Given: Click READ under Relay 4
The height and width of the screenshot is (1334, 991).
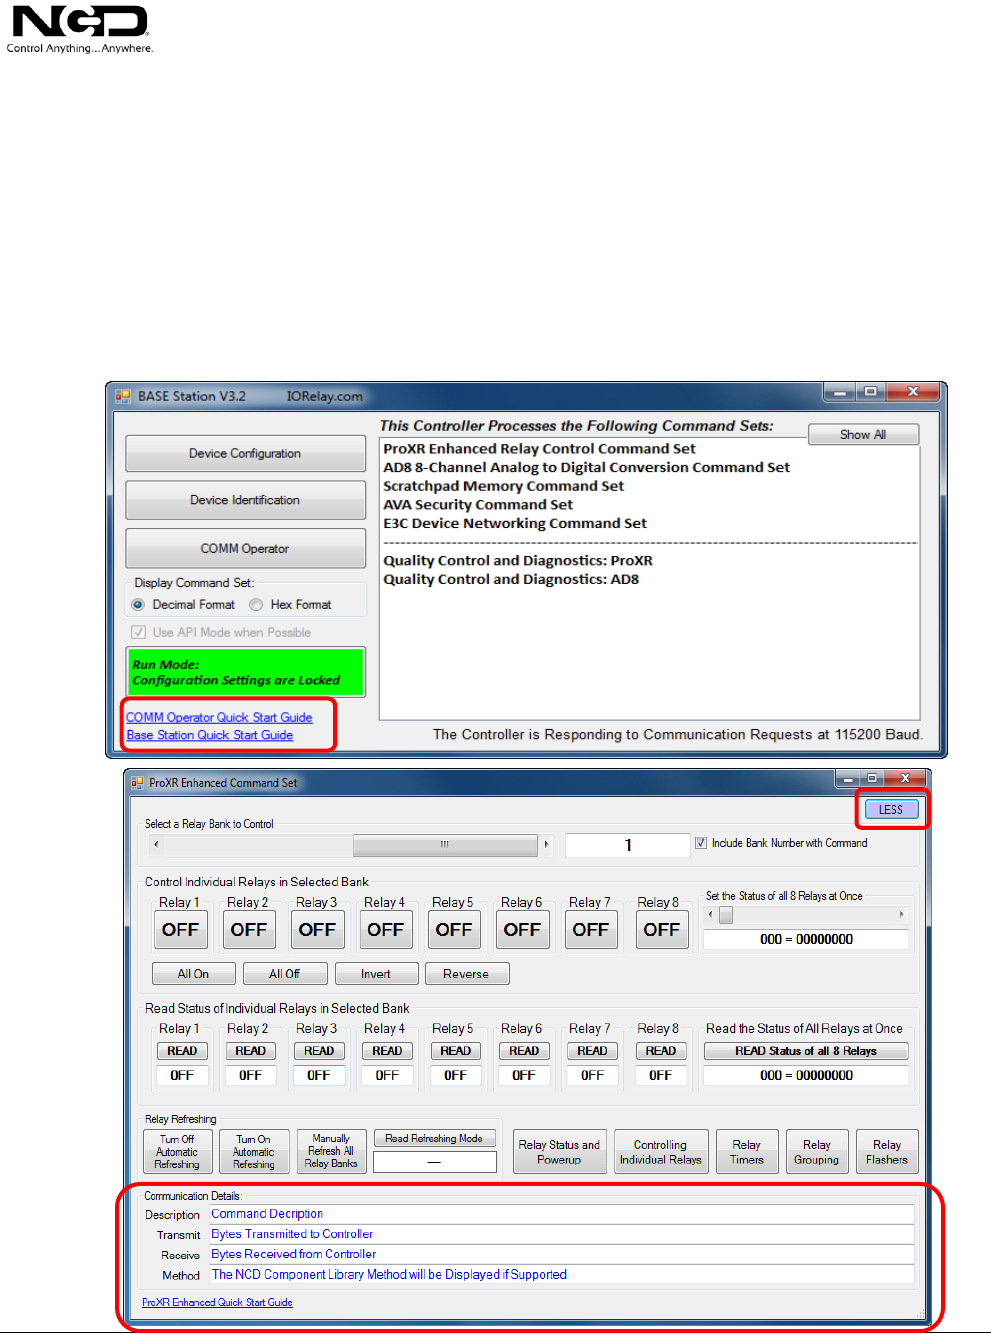Looking at the screenshot, I should tap(387, 1051).
